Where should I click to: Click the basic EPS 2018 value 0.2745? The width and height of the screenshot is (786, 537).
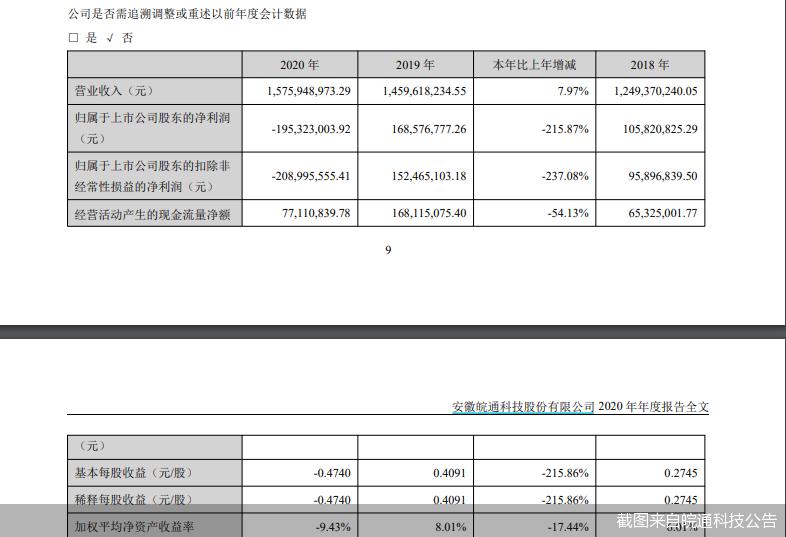click(x=681, y=473)
